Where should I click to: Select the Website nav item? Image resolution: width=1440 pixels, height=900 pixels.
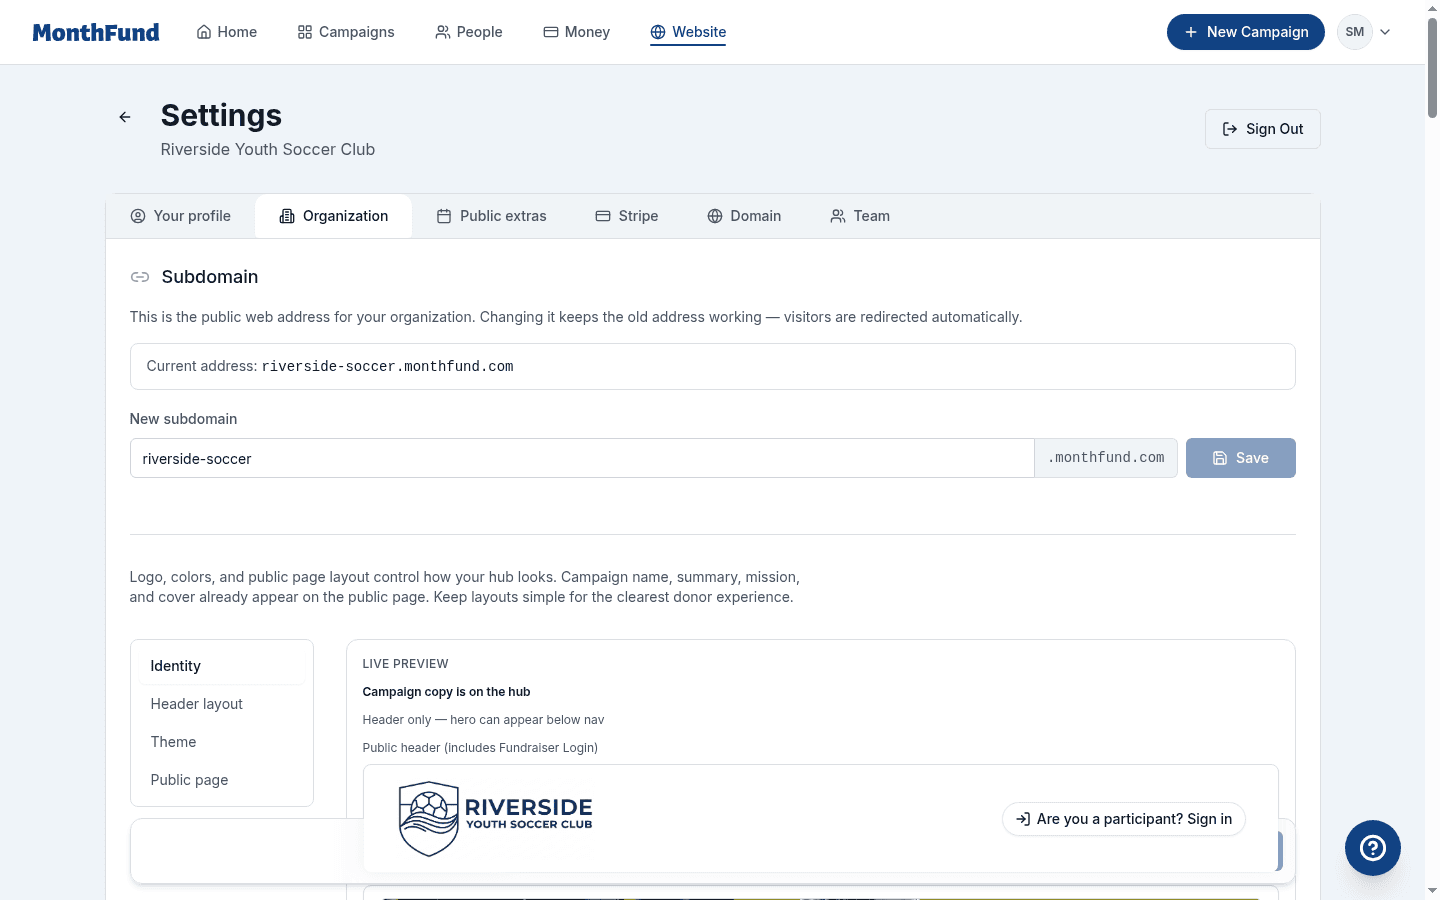688,32
